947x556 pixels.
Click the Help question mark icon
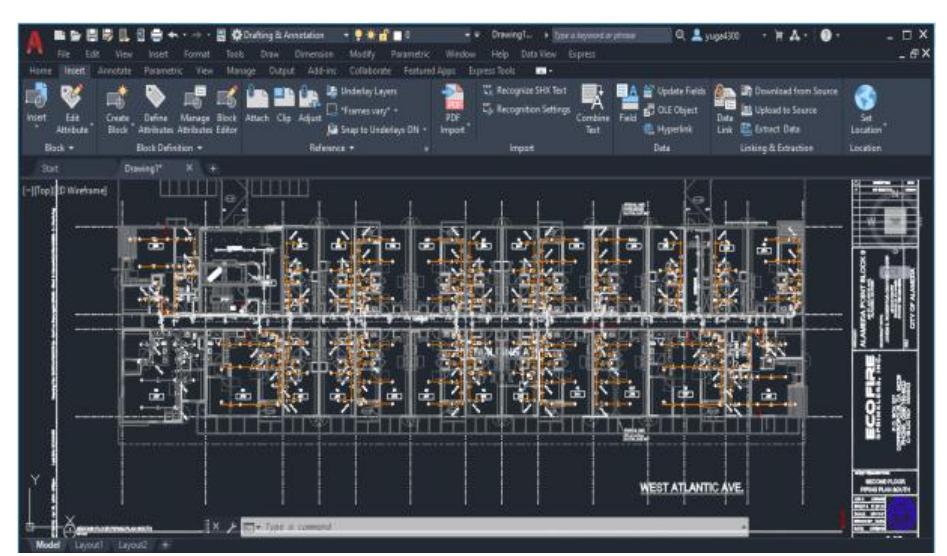point(826,35)
